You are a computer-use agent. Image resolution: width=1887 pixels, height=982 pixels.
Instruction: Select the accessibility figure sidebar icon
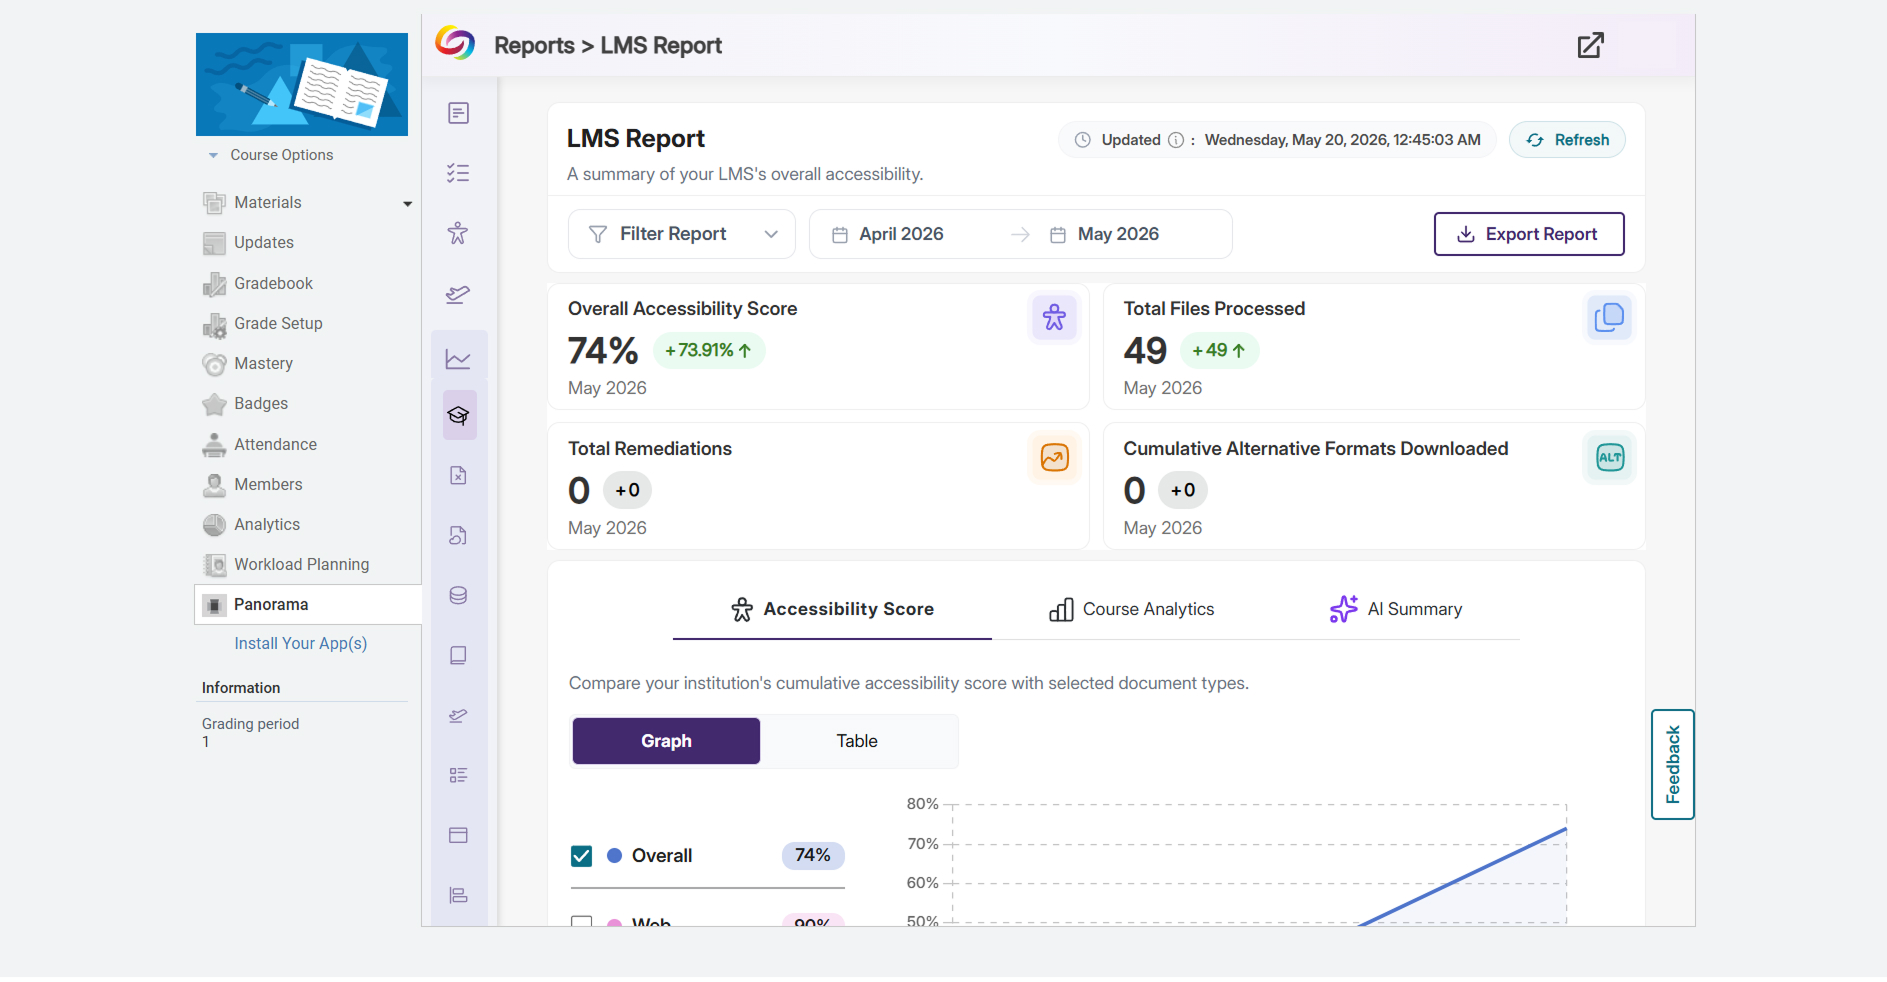coord(458,233)
